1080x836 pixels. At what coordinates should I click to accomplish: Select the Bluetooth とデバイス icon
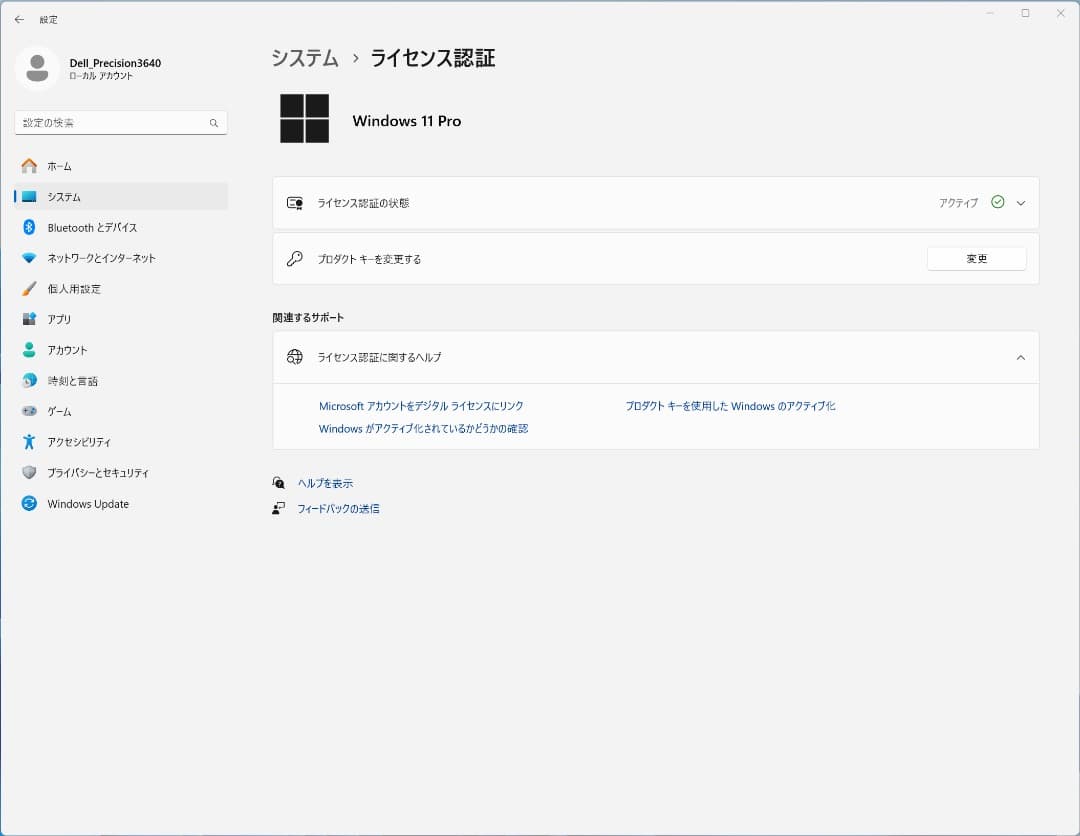30,227
